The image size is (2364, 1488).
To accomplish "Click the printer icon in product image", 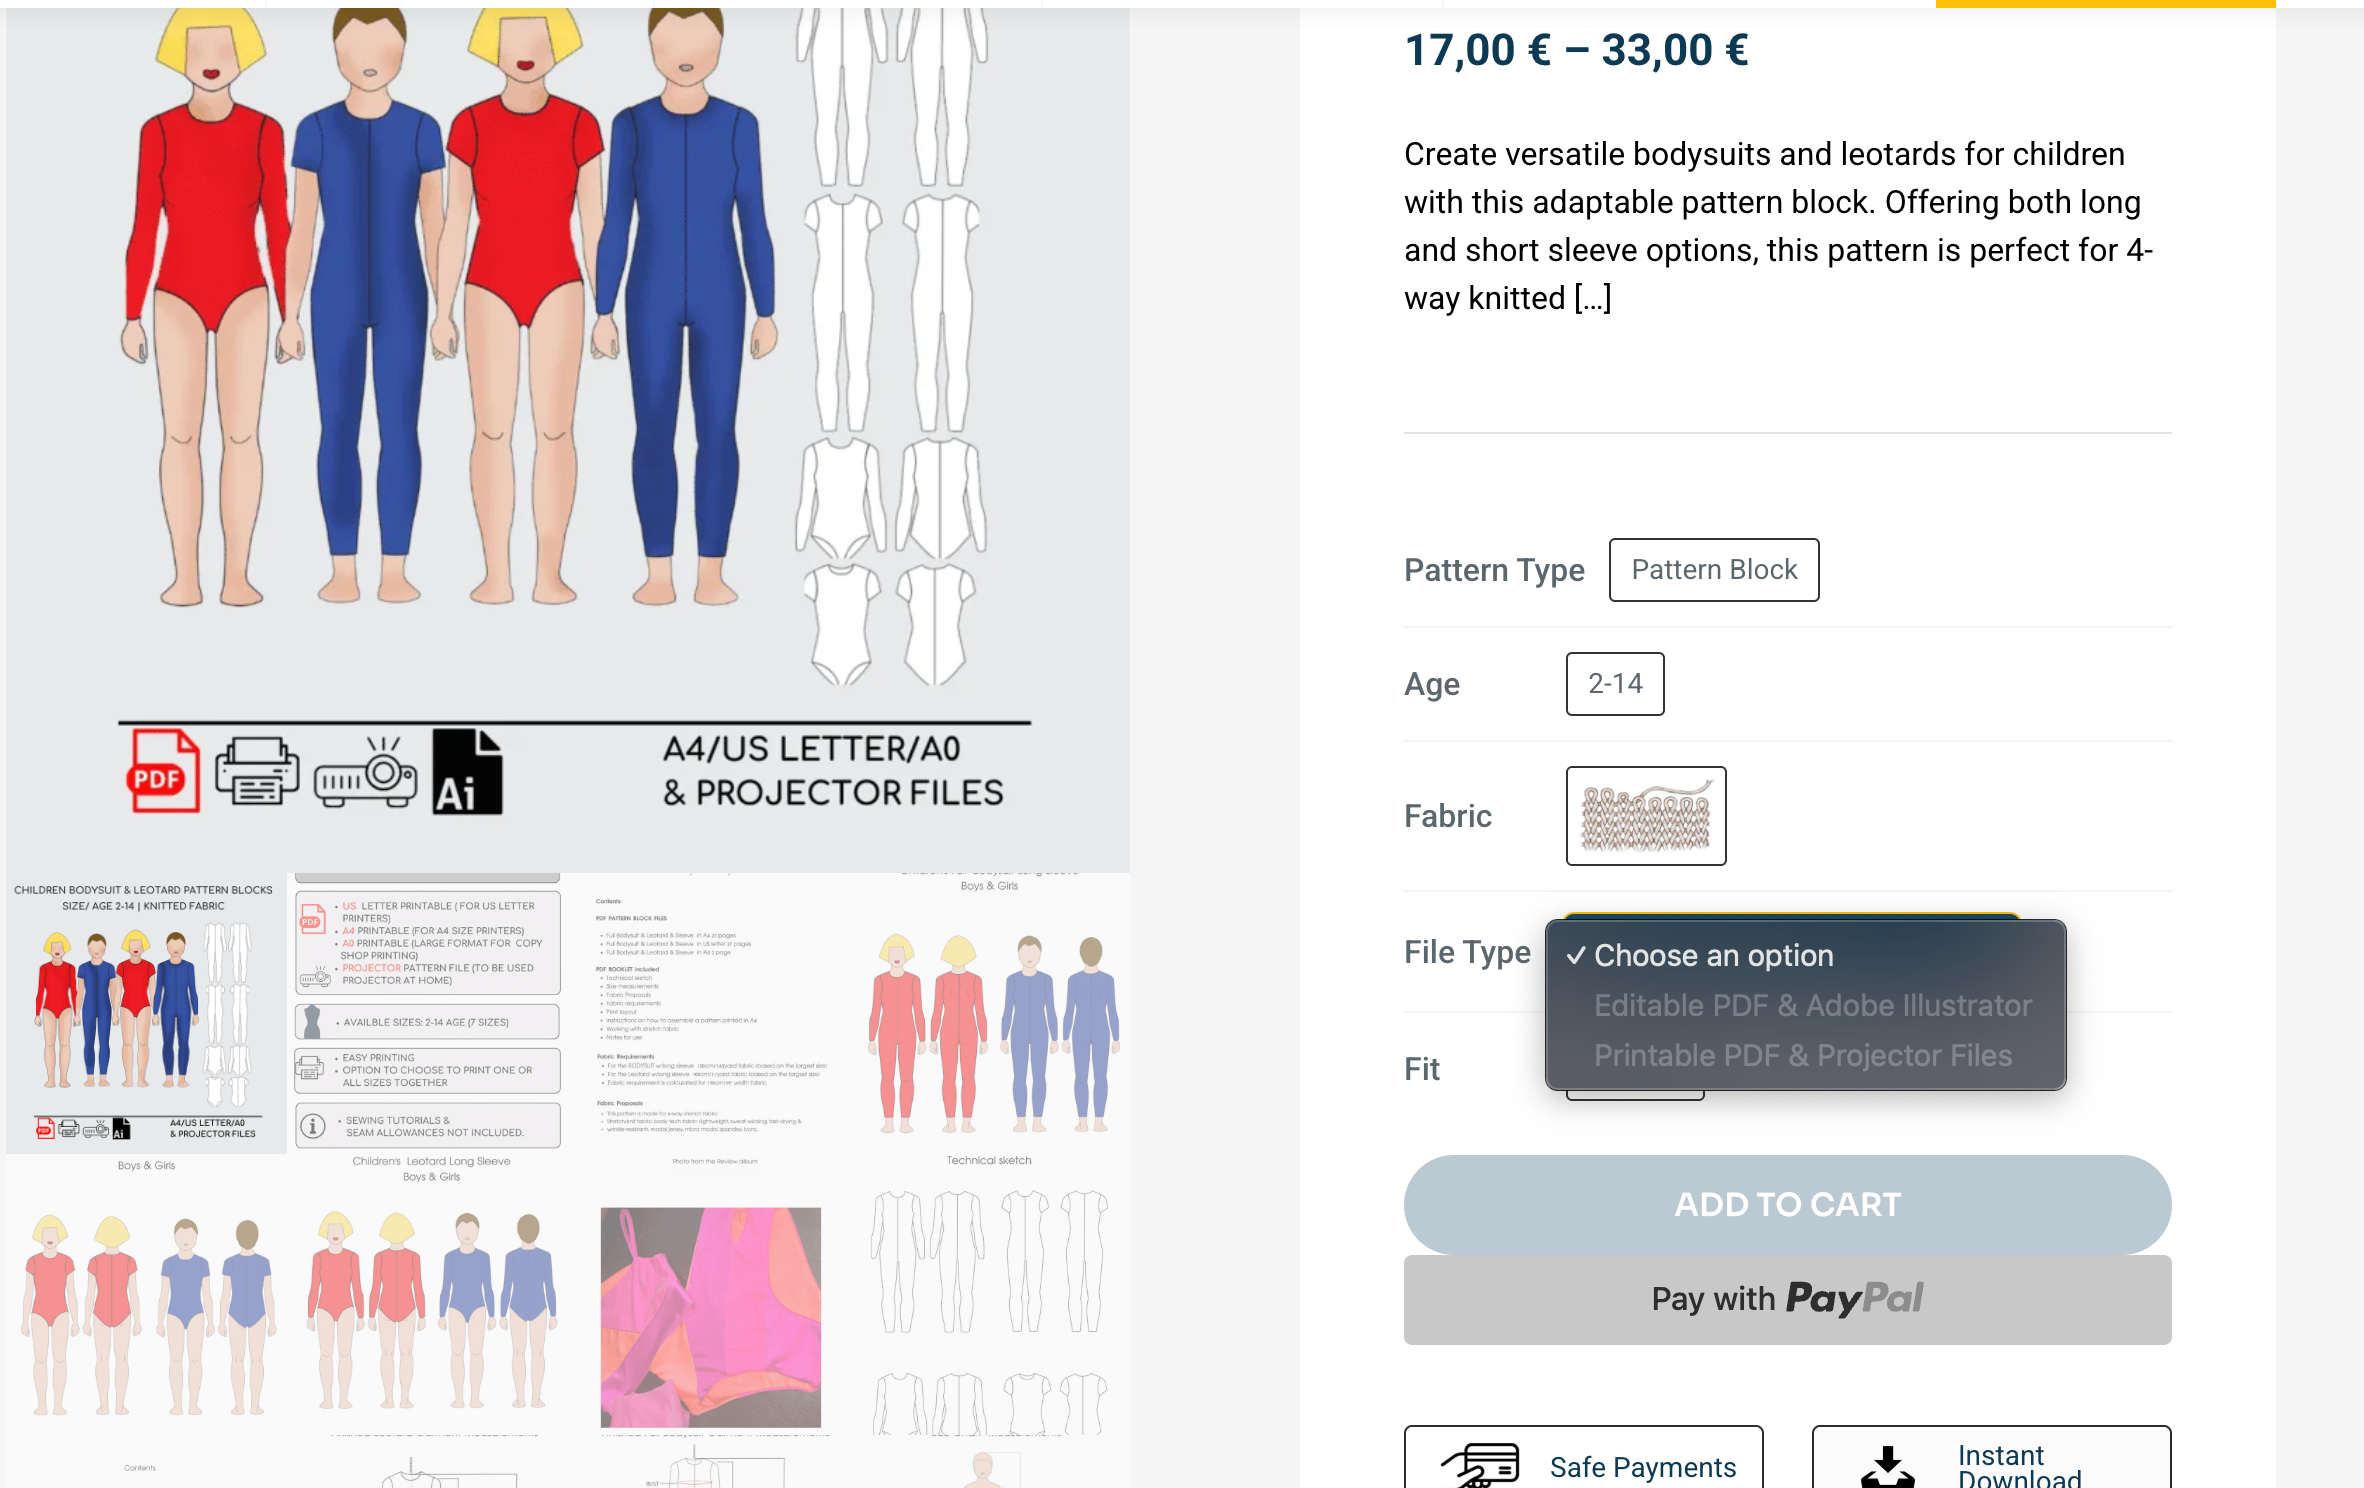I will click(257, 770).
